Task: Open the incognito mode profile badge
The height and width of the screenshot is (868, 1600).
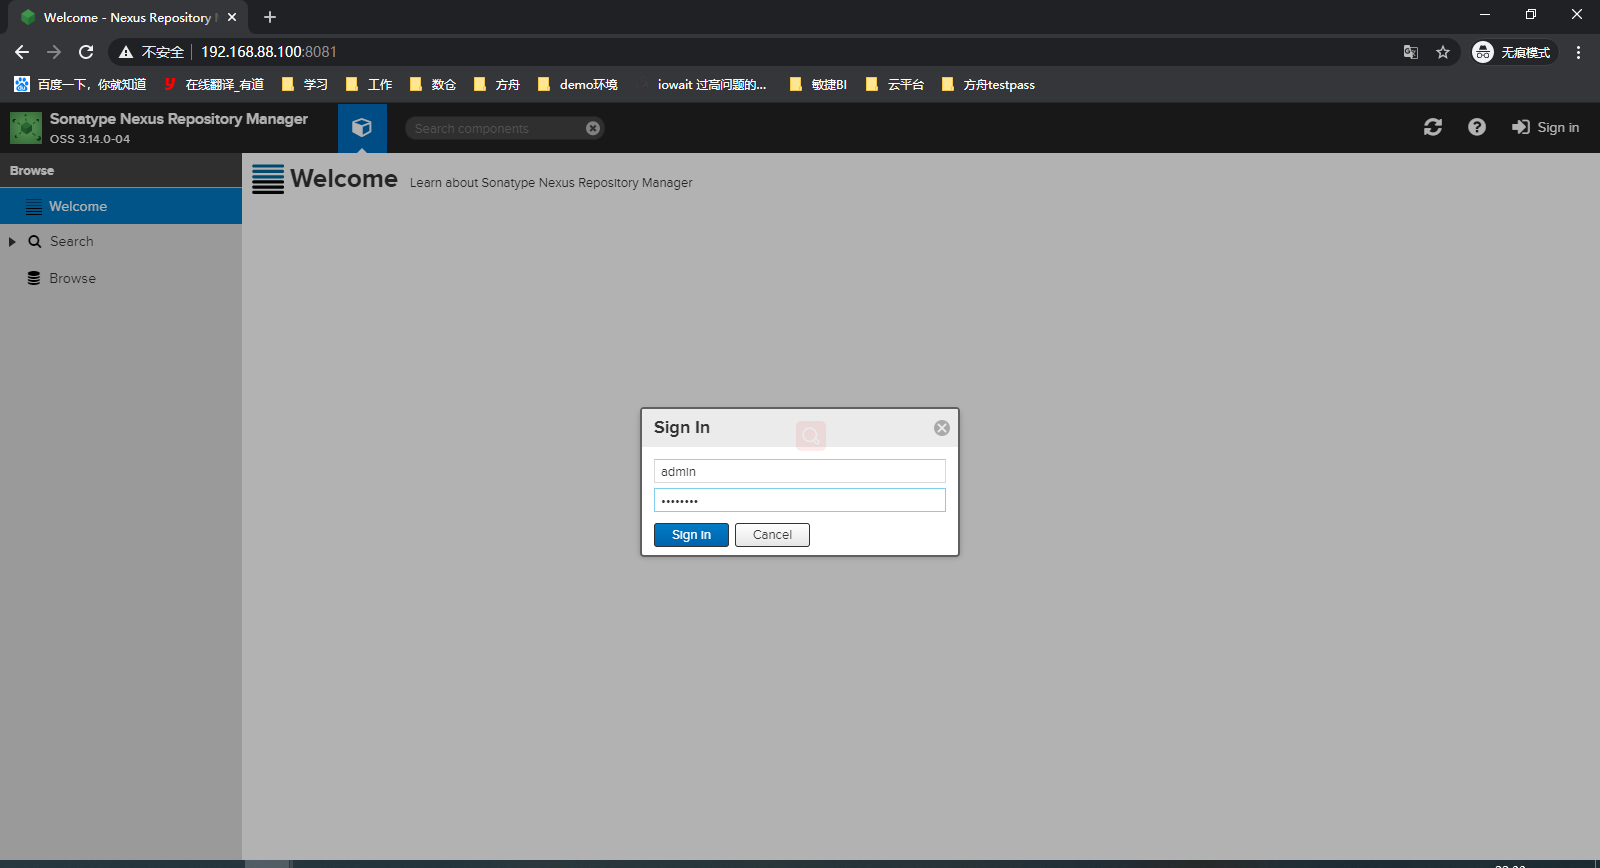Action: (x=1513, y=52)
